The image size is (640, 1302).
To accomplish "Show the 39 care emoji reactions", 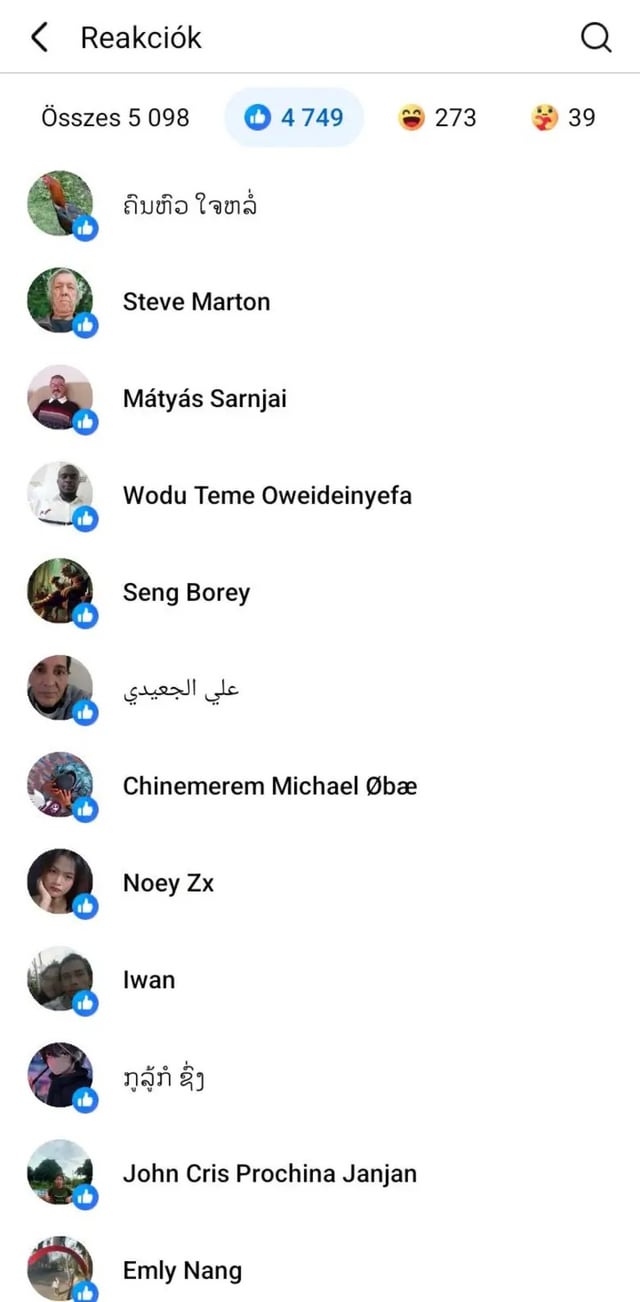I will [x=563, y=118].
